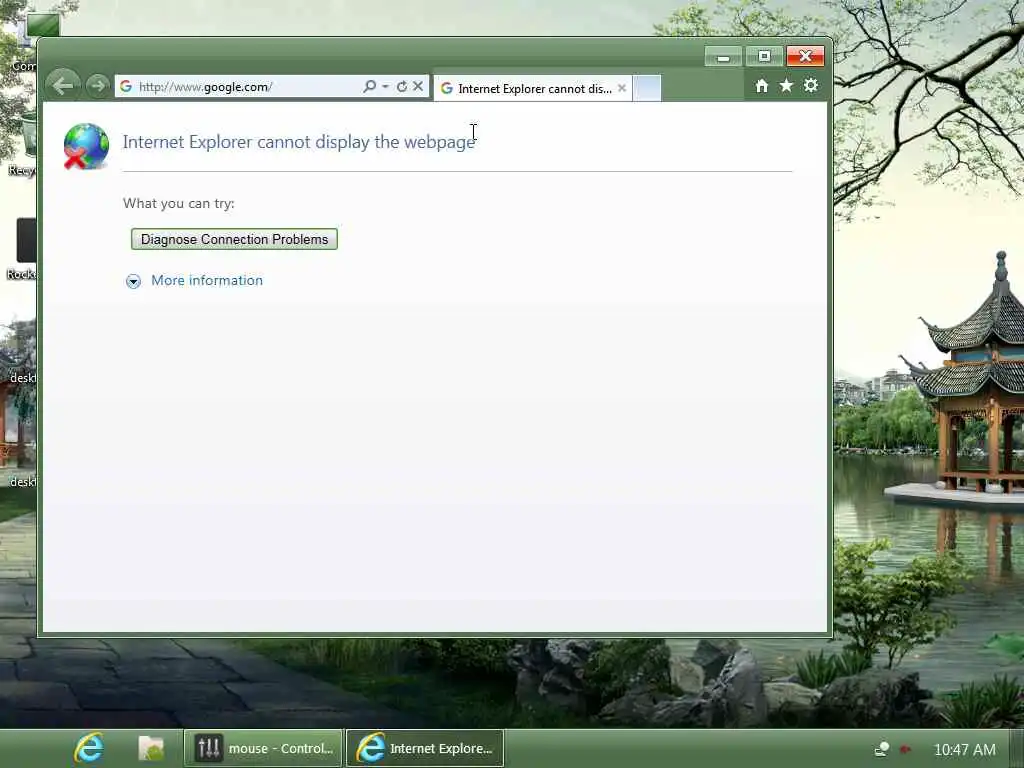Go to the Home page icon
Viewport: 1024px width, 768px height.
[761, 86]
